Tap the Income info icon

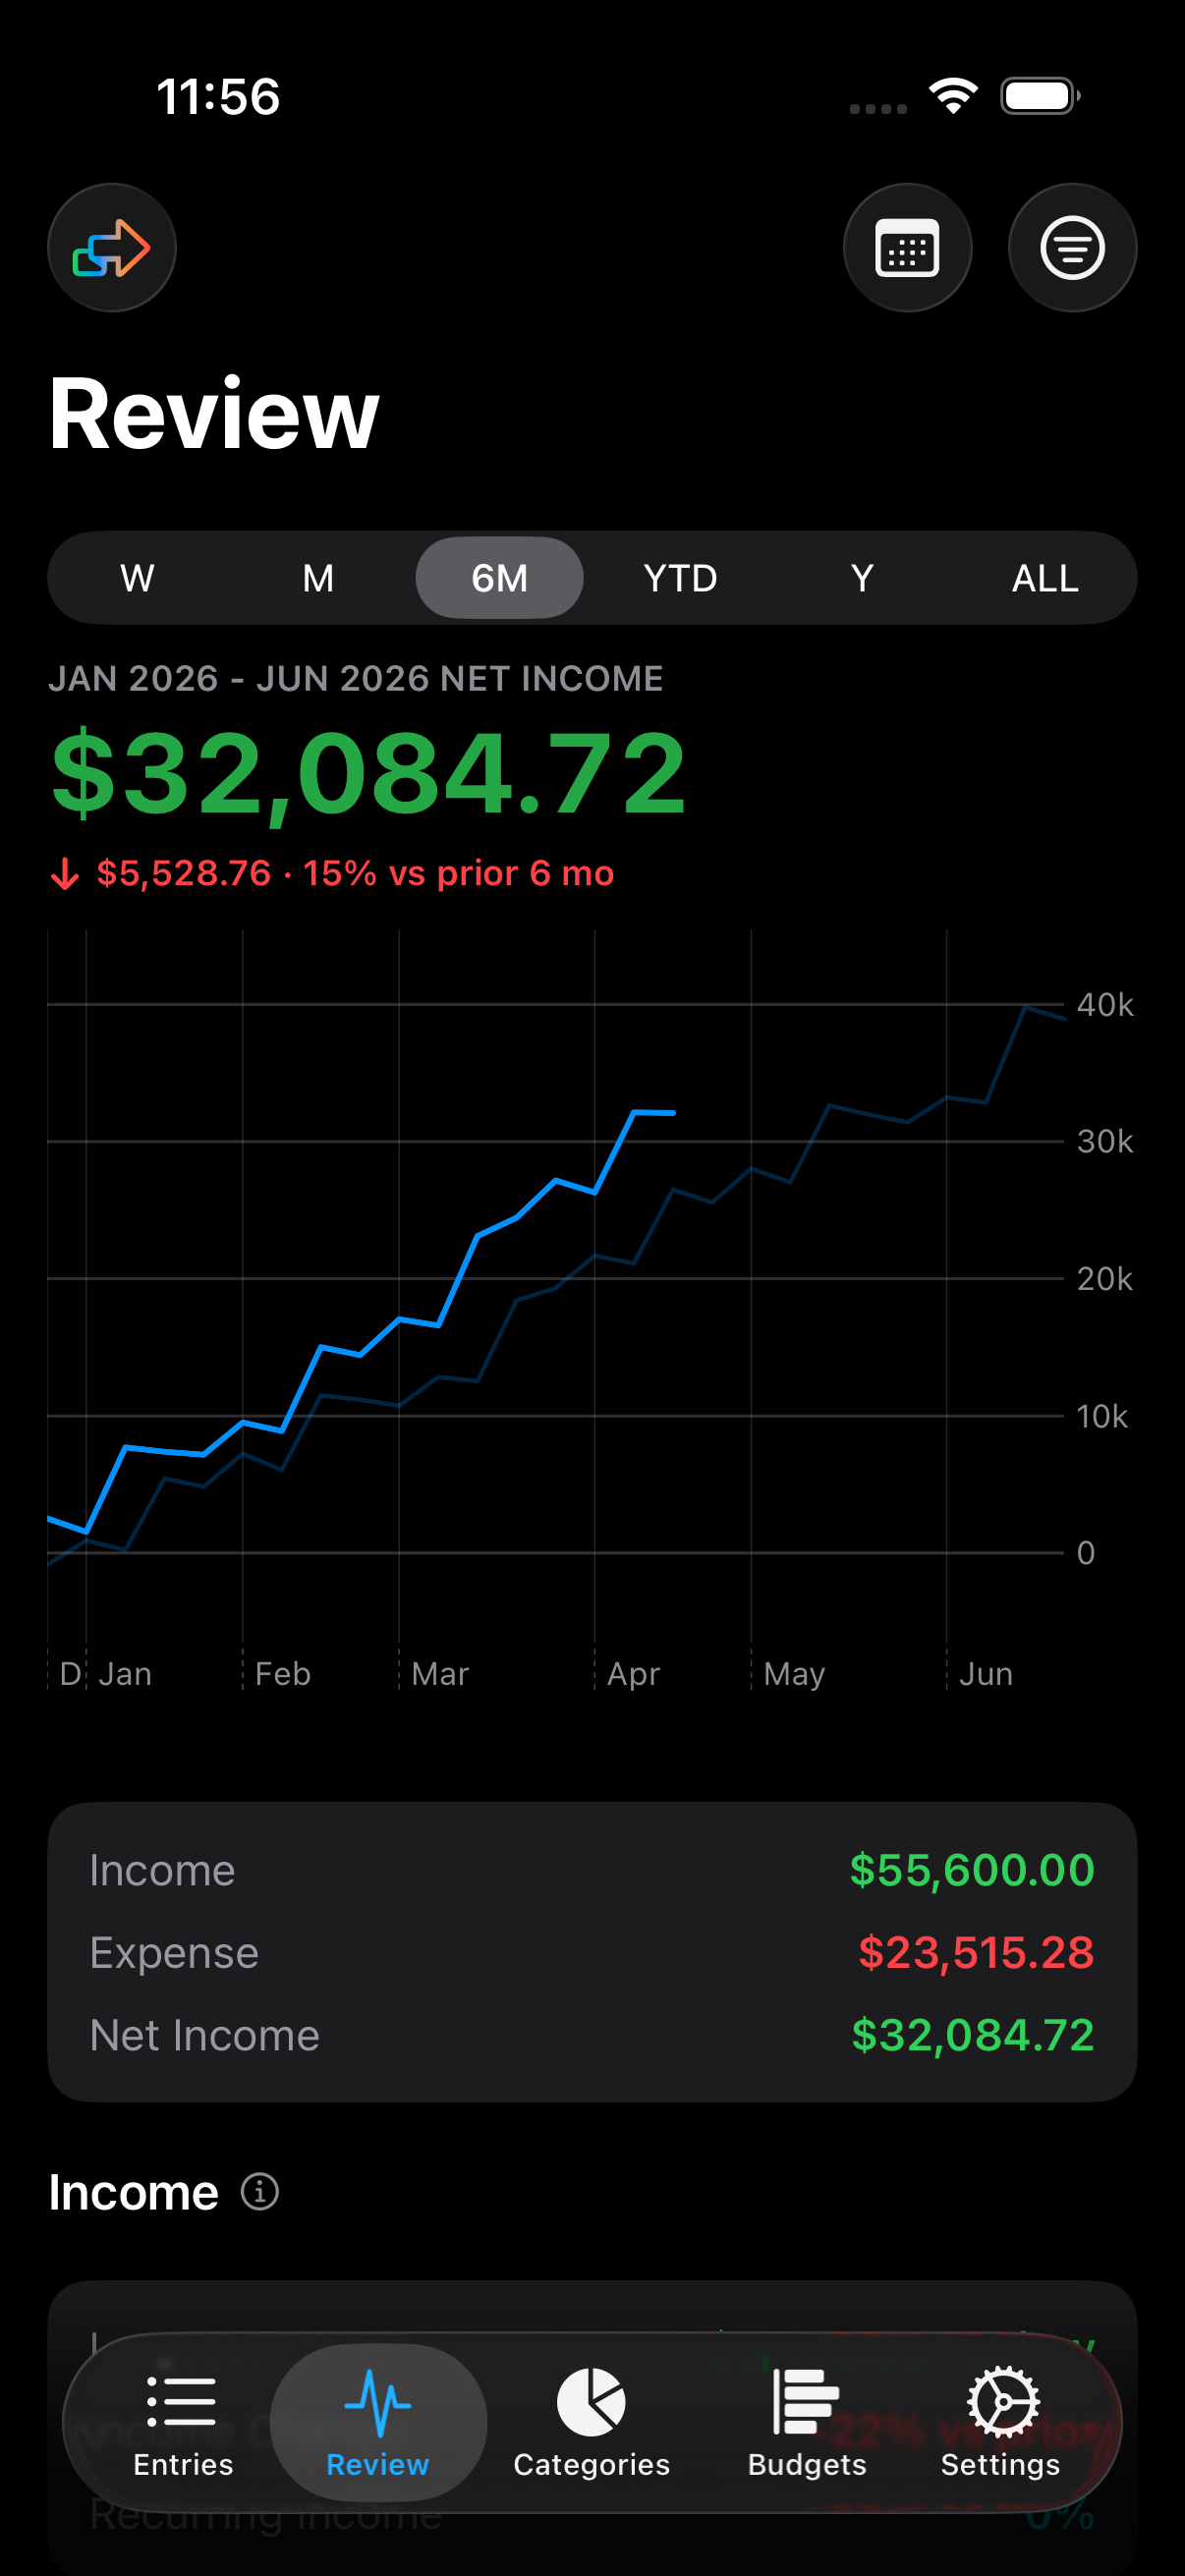pyautogui.click(x=260, y=2192)
